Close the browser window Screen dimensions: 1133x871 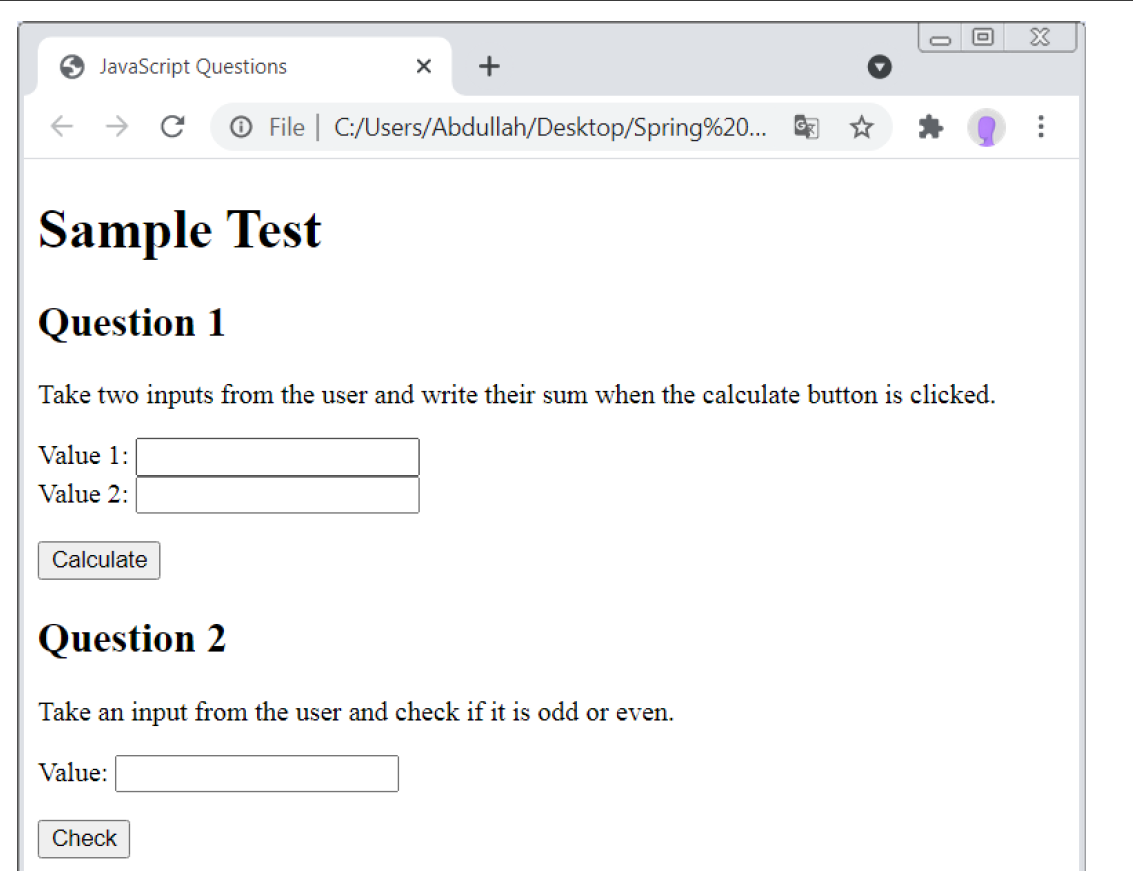pos(1040,37)
